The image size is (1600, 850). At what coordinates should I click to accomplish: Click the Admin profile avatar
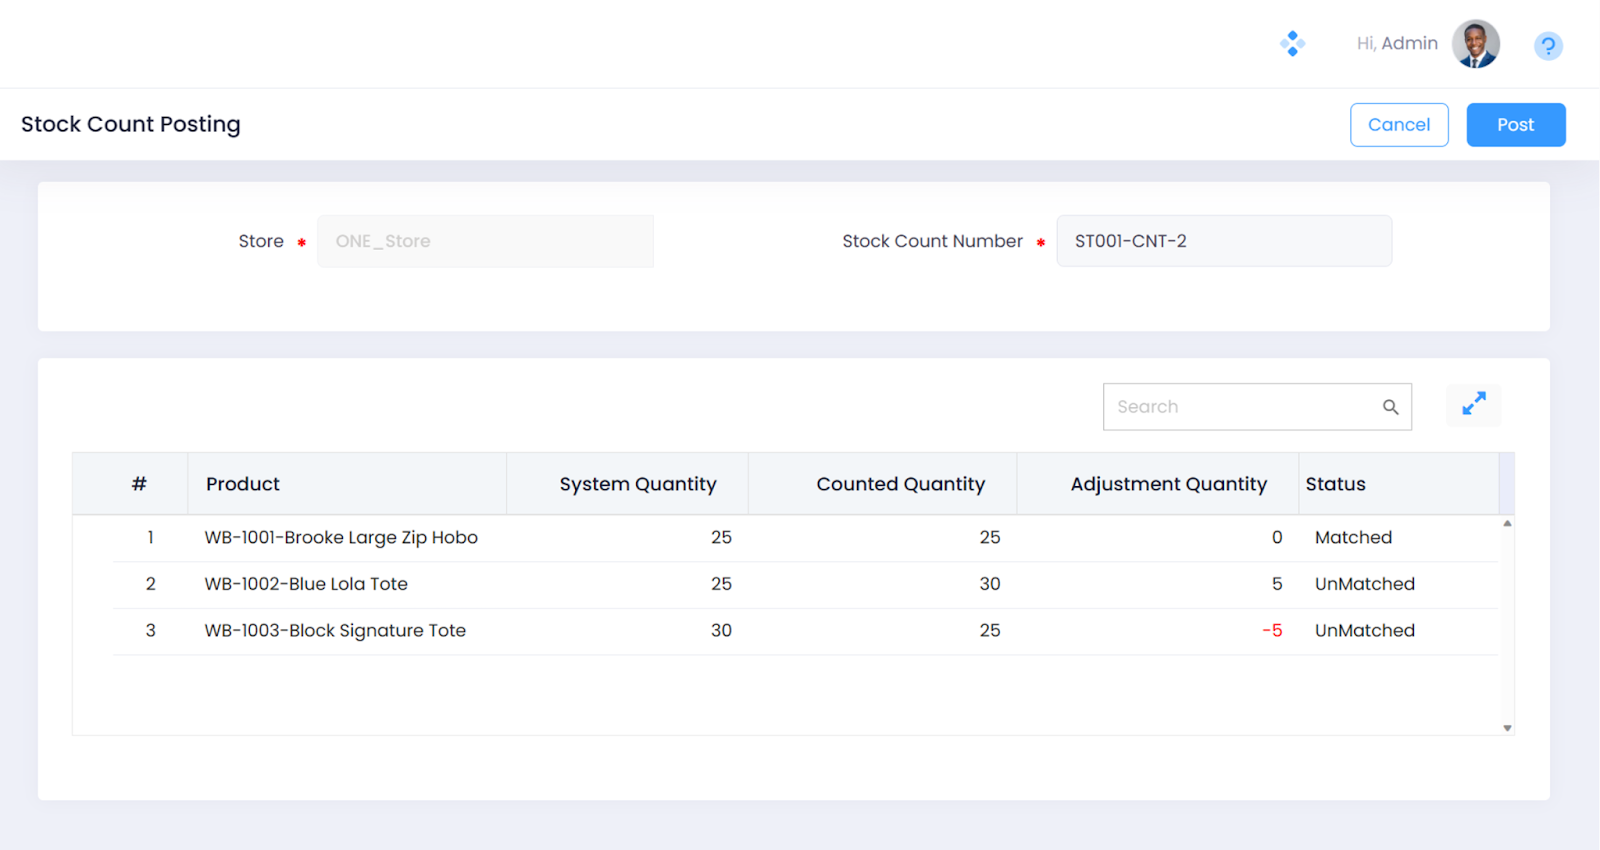point(1476,44)
